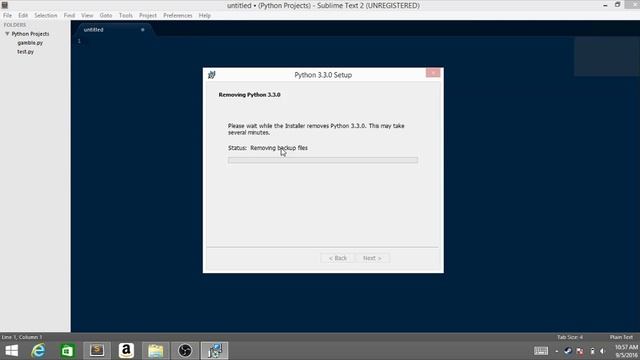Image resolution: width=640 pixels, height=360 pixels.
Task: Select the Python installer taskbar icon
Action: tap(214, 351)
